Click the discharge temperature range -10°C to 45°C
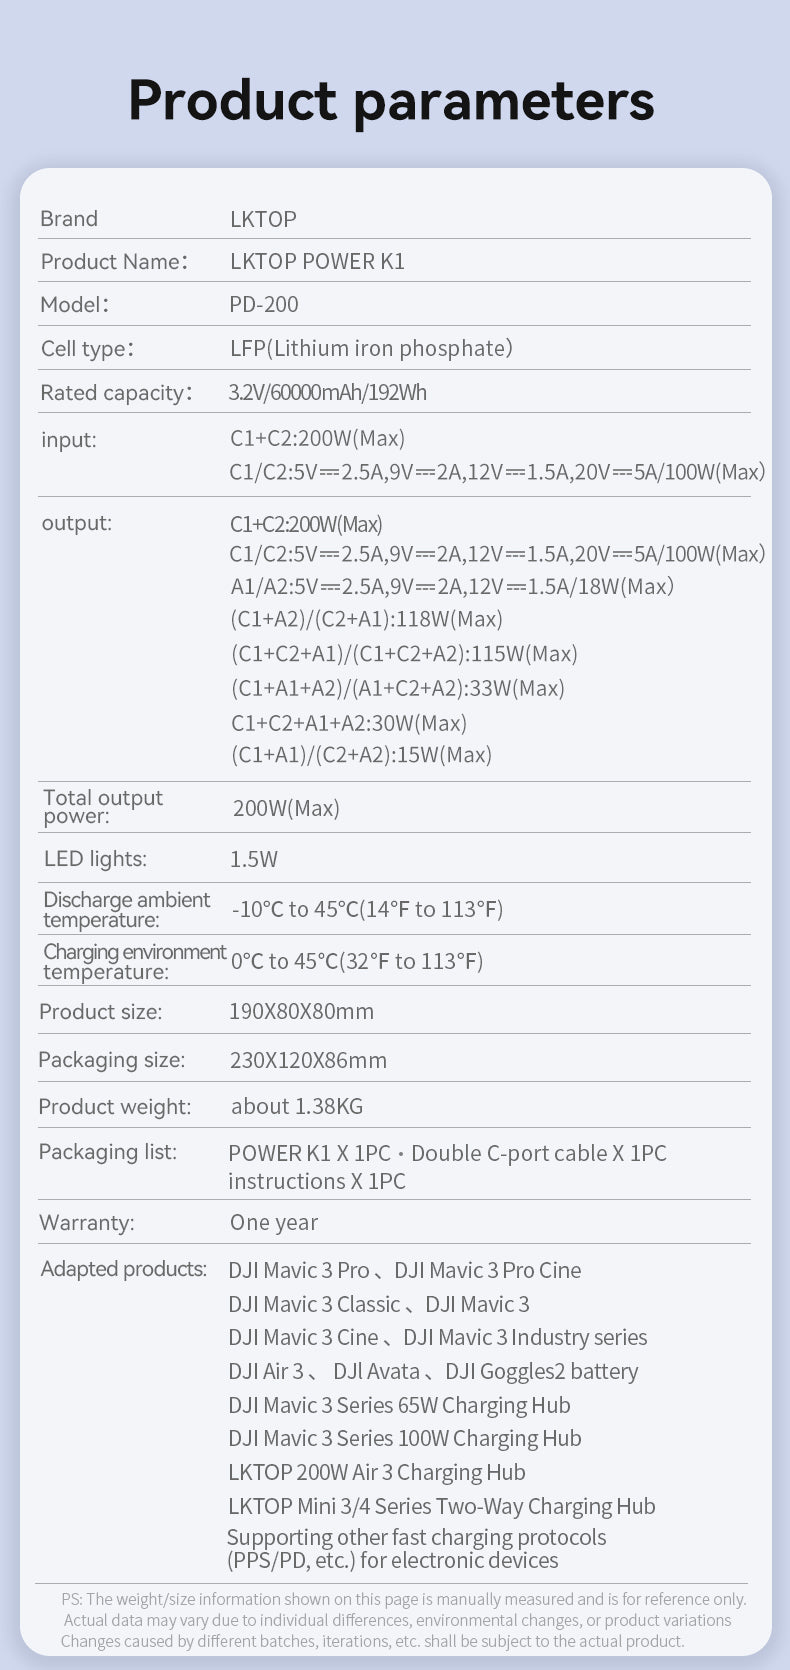The image size is (790, 1670). 367,909
